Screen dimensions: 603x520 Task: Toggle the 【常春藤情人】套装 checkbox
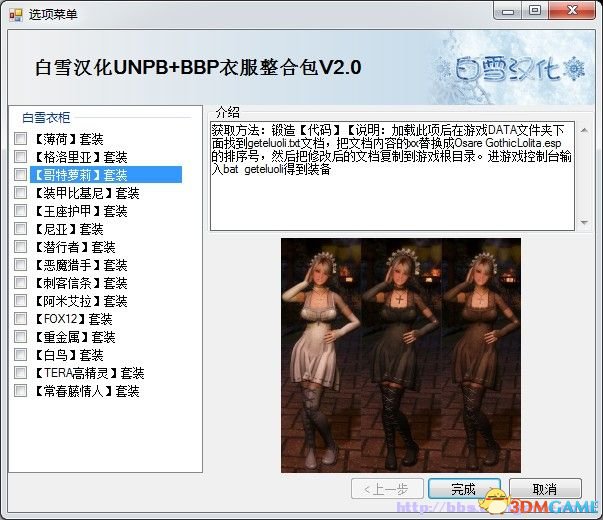point(20,391)
